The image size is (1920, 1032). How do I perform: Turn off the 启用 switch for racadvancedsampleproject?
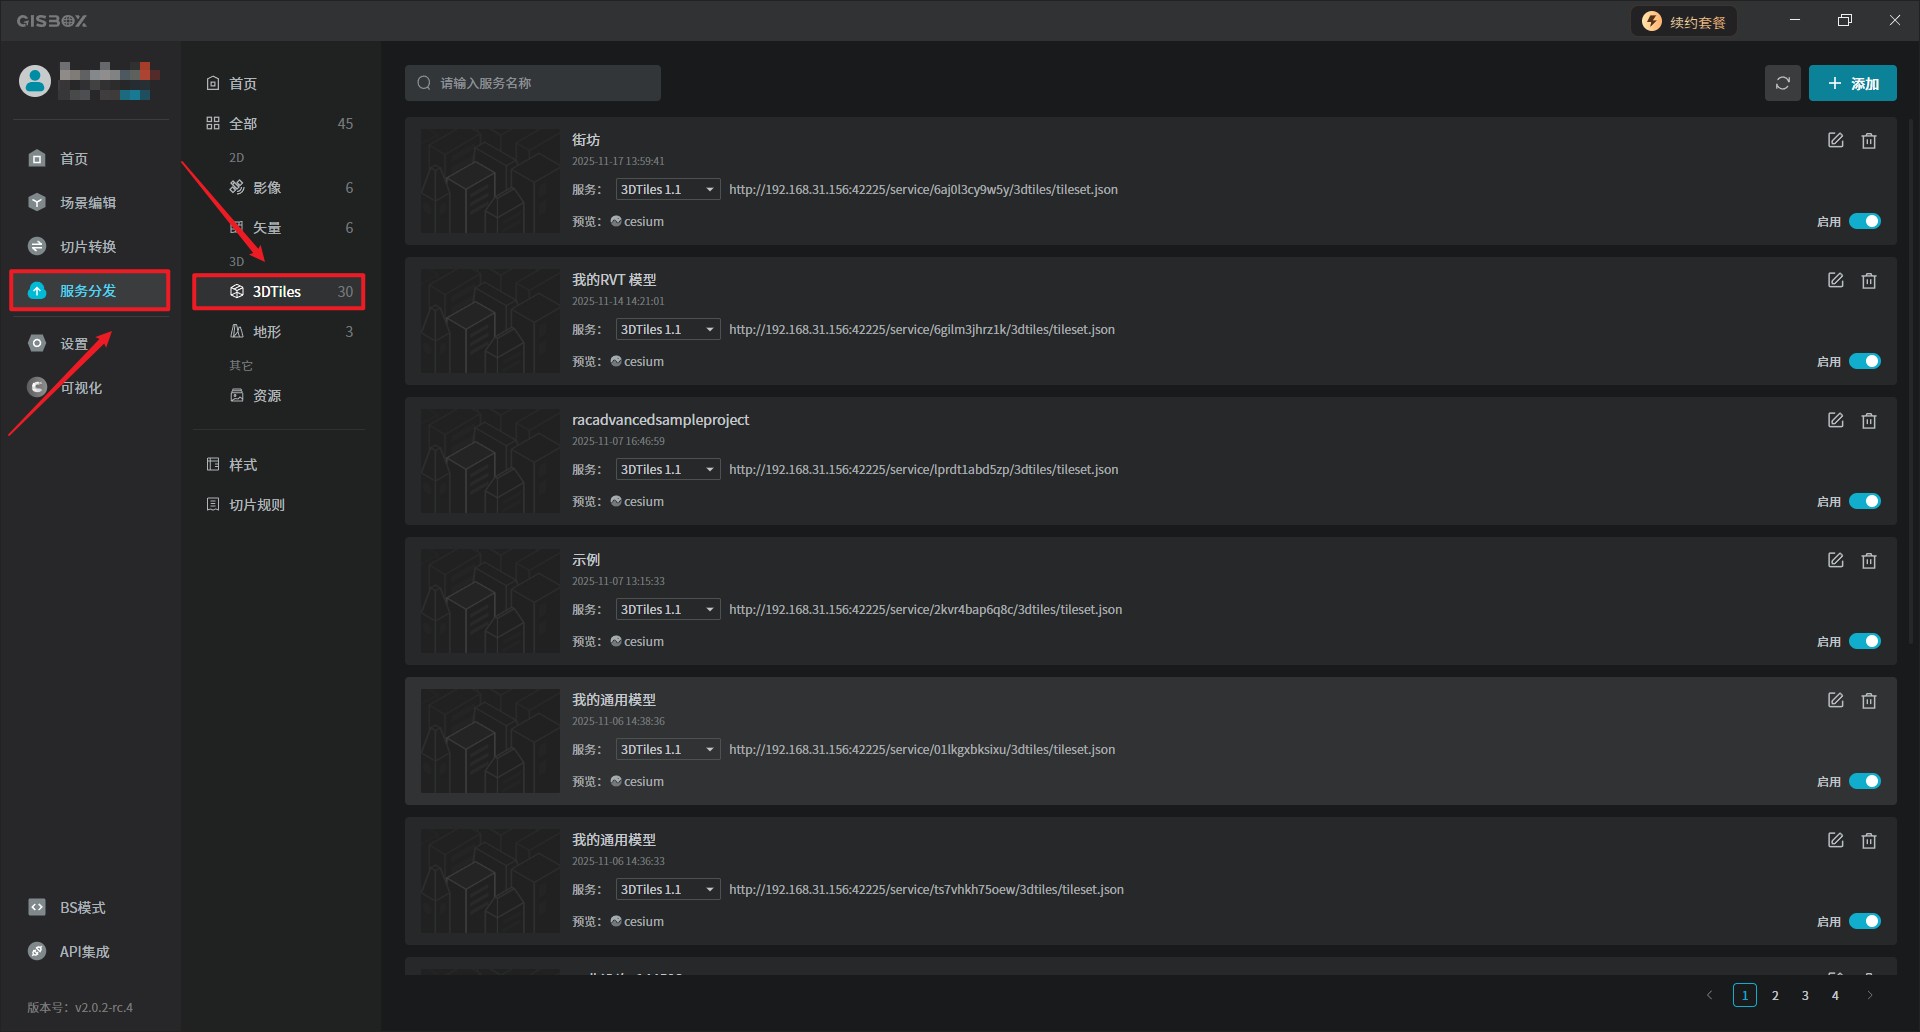pyautogui.click(x=1864, y=502)
